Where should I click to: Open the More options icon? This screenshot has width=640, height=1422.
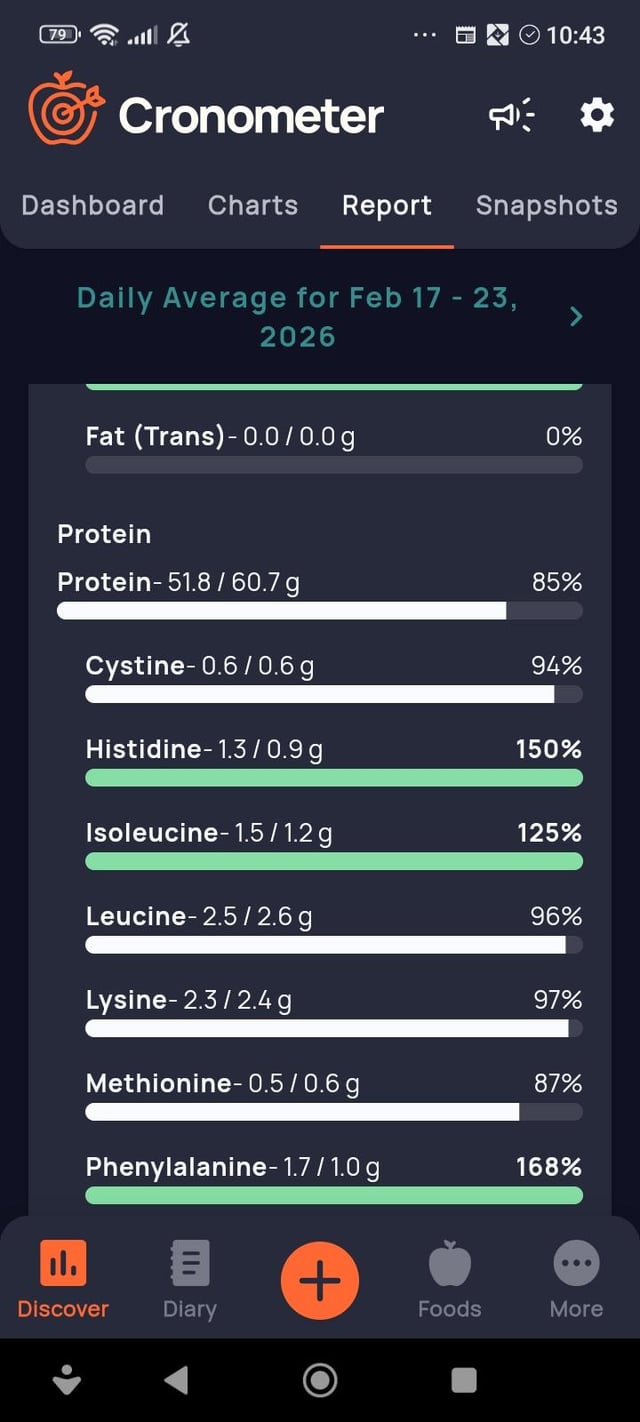(576, 1263)
